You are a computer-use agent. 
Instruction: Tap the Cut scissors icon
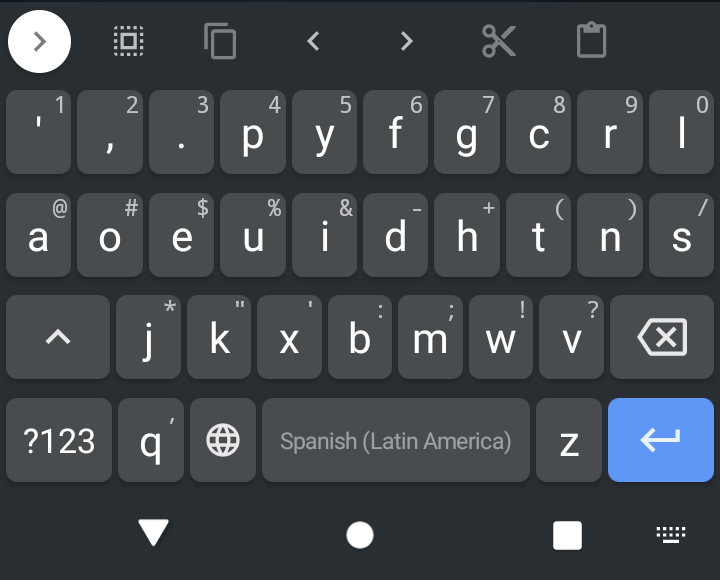tap(499, 41)
